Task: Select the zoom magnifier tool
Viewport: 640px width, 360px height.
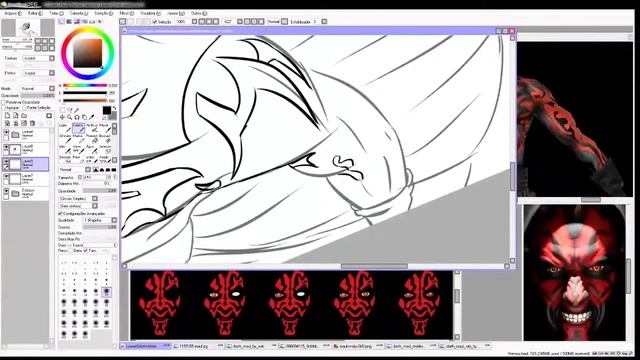Action: (x=69, y=118)
